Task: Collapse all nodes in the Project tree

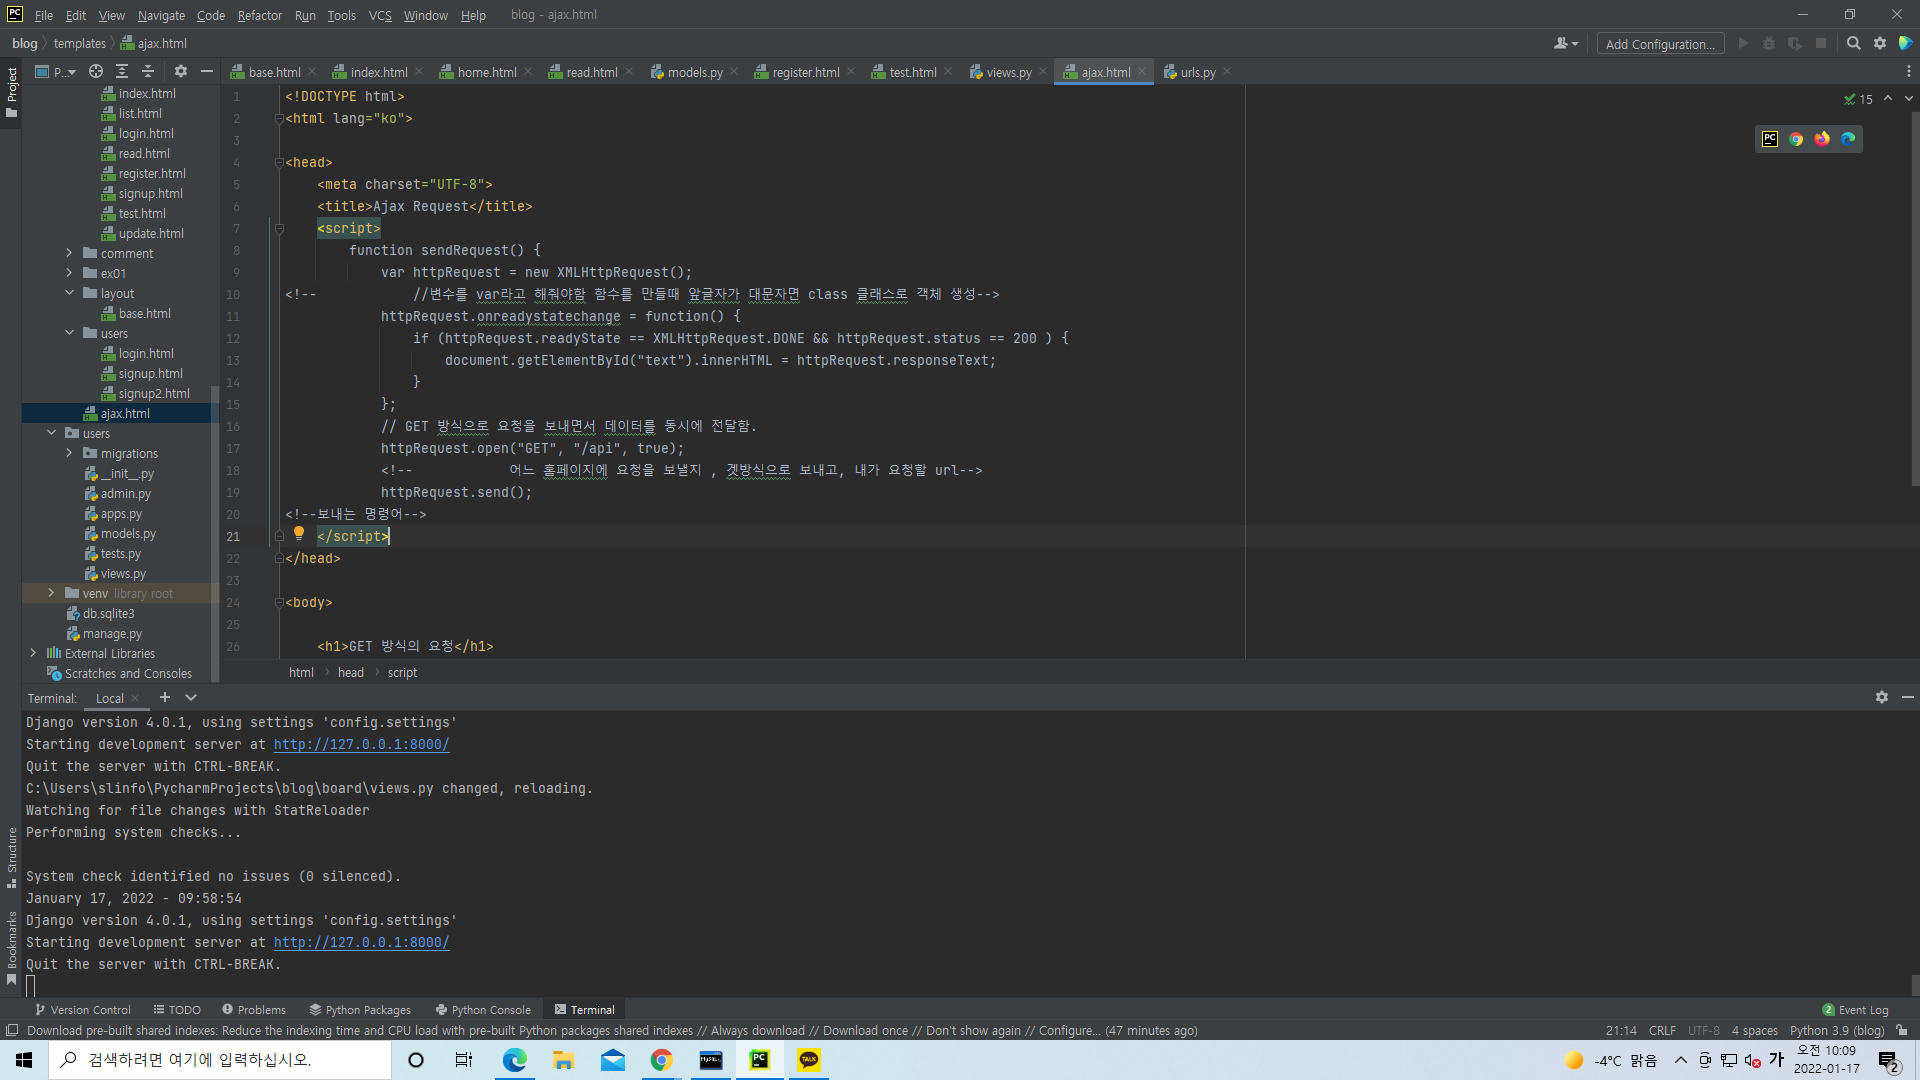Action: (x=147, y=71)
